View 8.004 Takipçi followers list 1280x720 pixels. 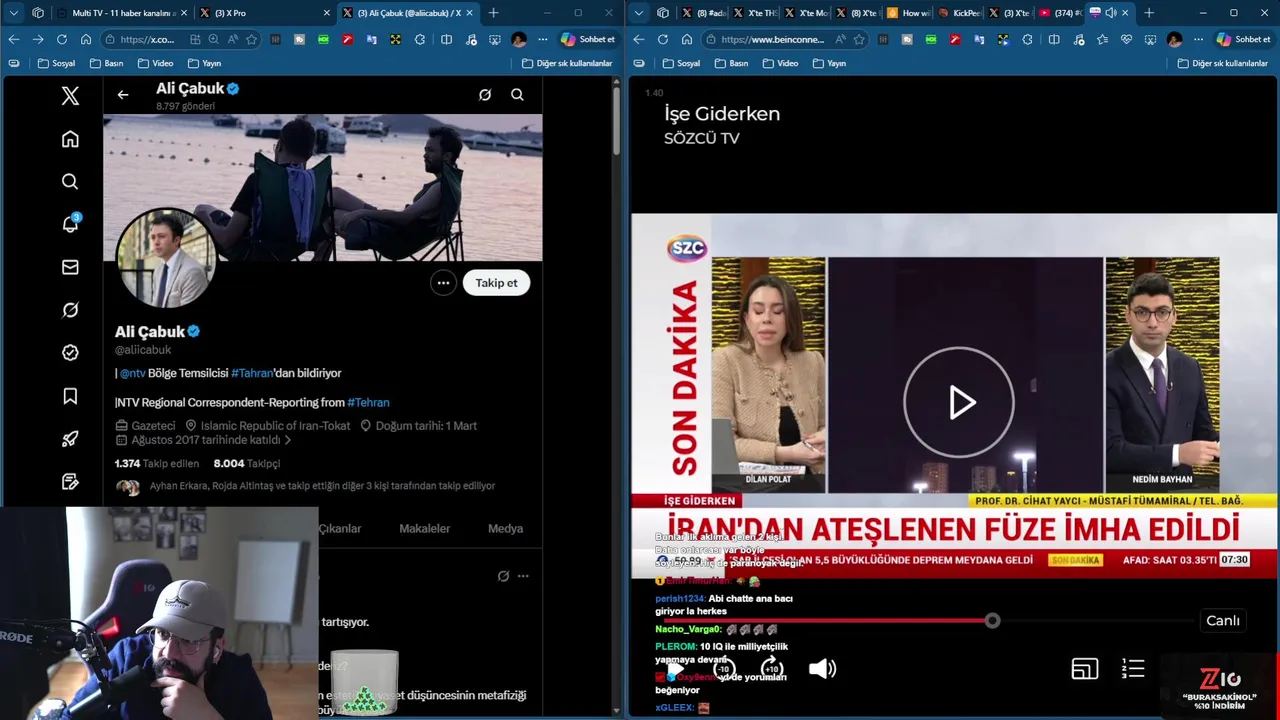(247, 464)
